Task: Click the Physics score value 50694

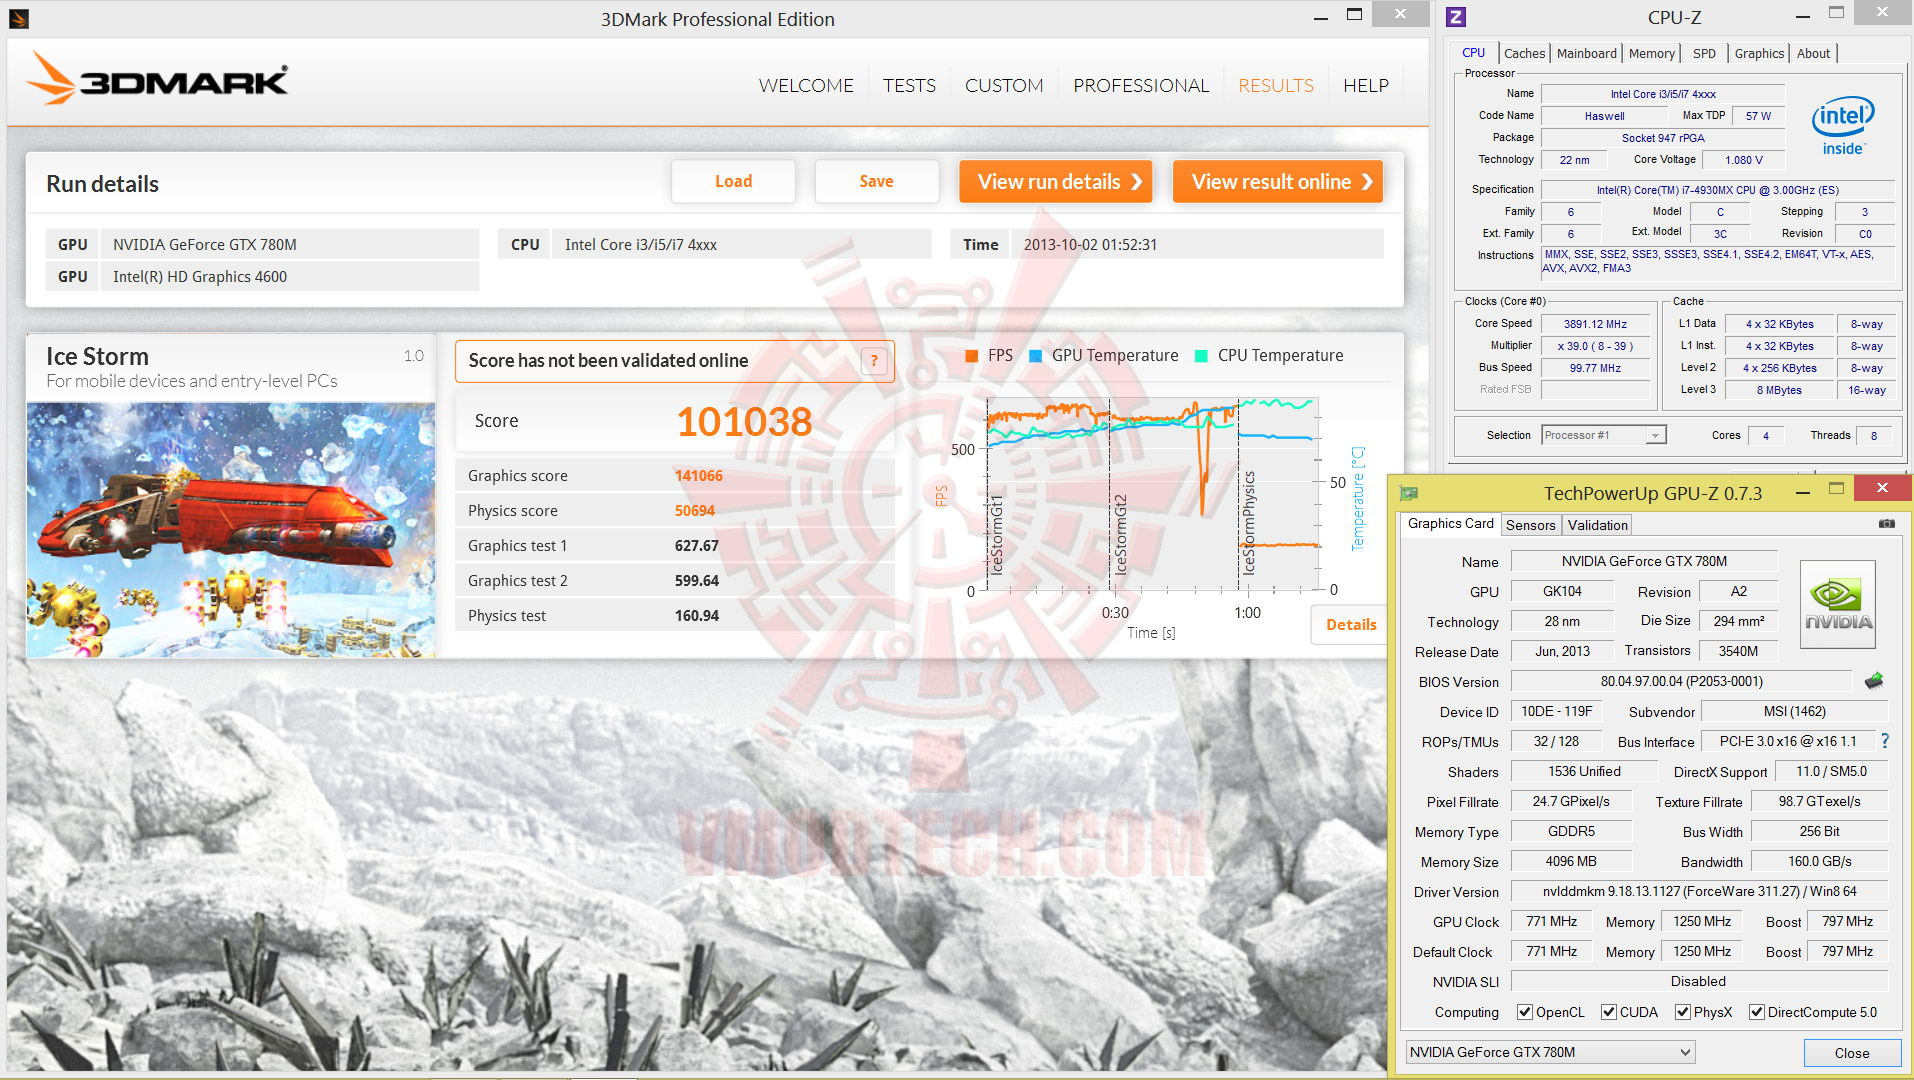Action: tap(695, 511)
